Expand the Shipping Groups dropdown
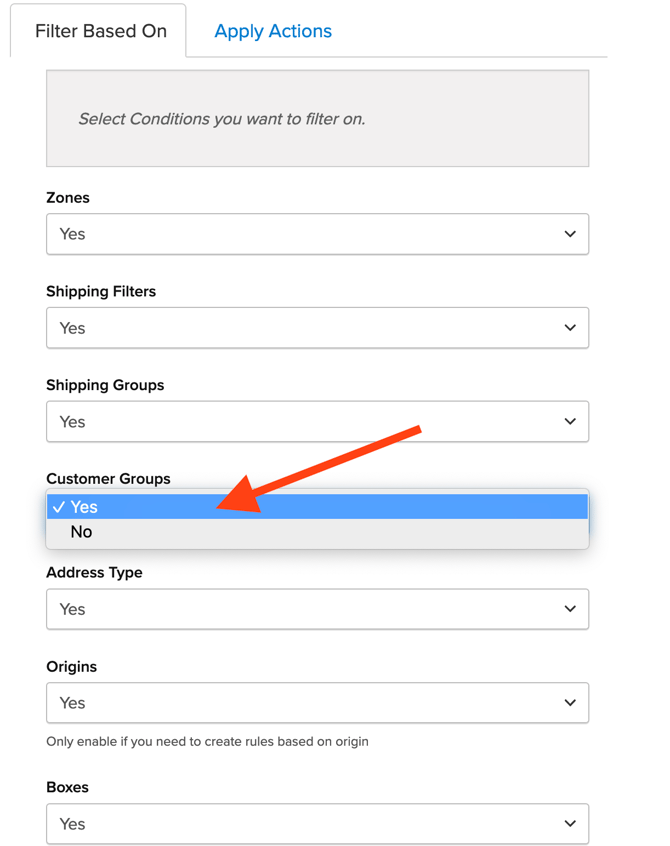Viewport: 670px width, 846px height. [317, 421]
